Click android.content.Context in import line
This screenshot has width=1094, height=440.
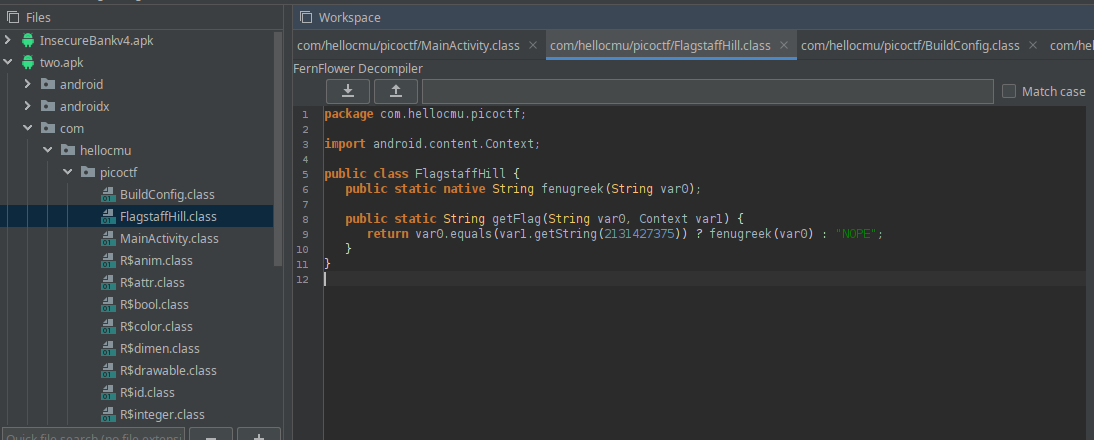click(x=454, y=144)
